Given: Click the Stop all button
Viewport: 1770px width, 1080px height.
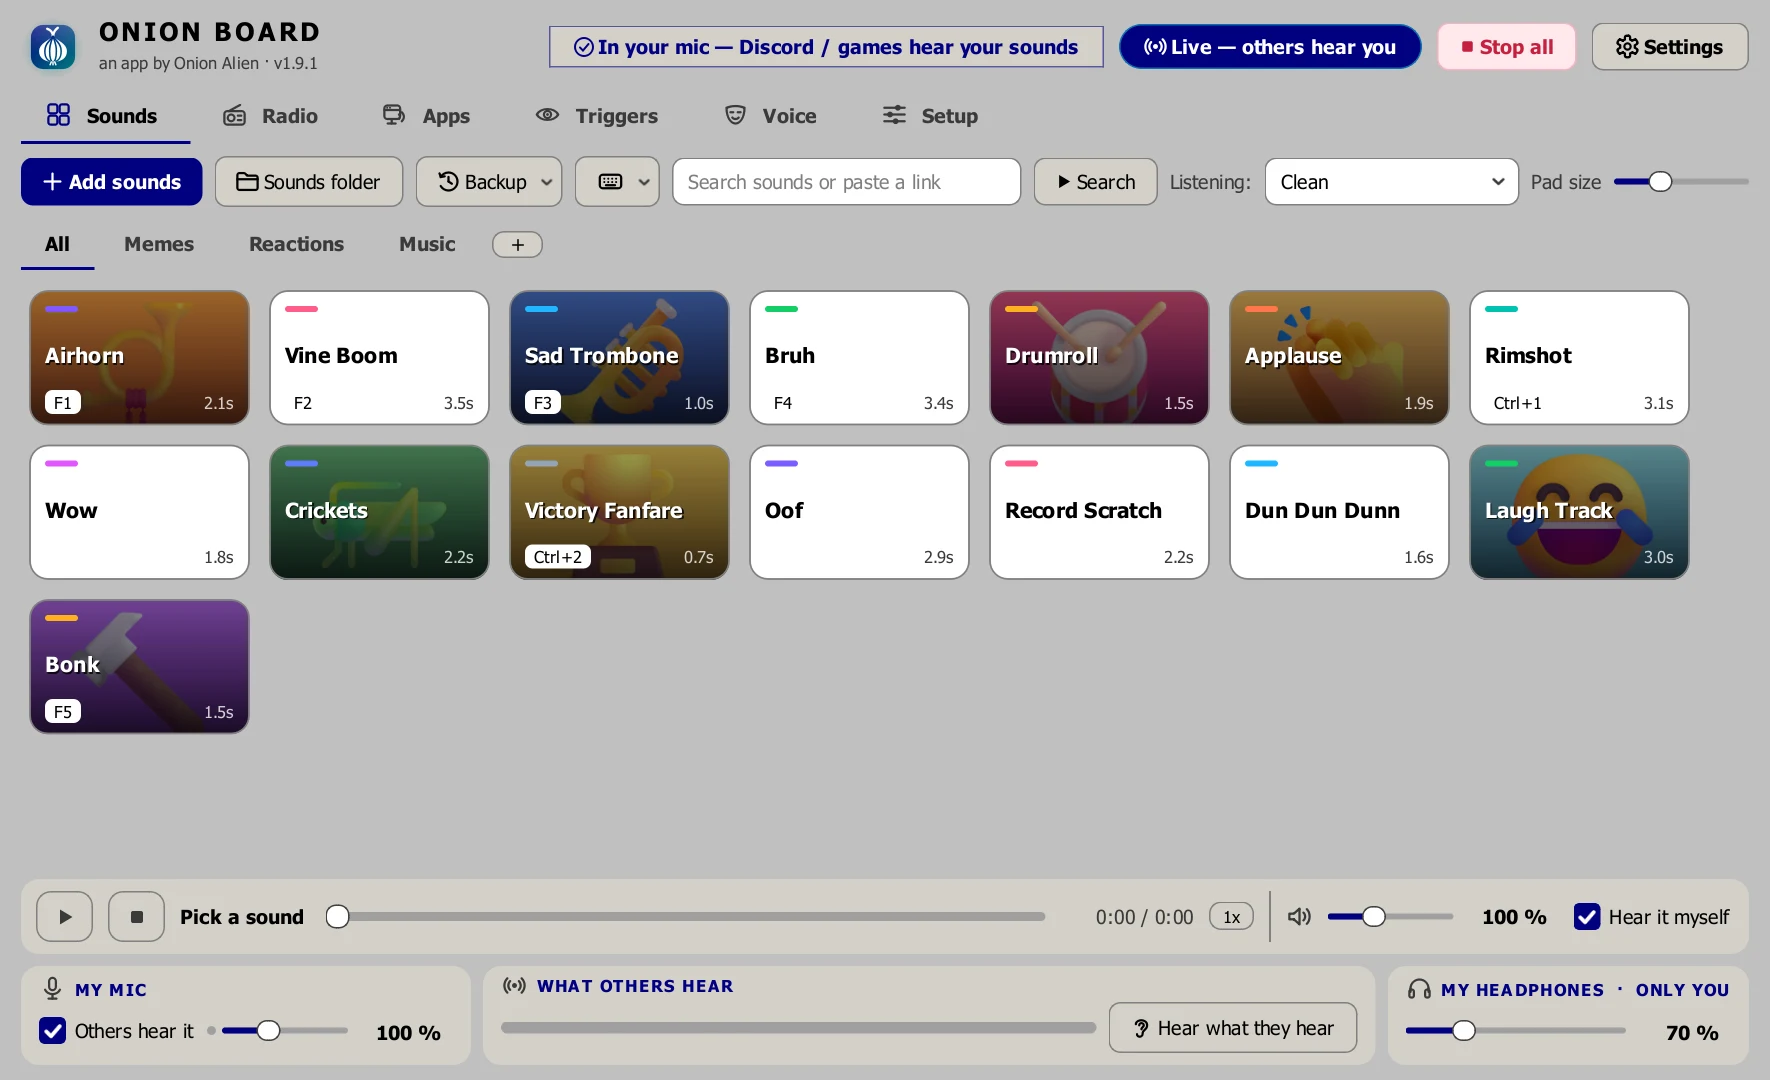Looking at the screenshot, I should point(1507,47).
